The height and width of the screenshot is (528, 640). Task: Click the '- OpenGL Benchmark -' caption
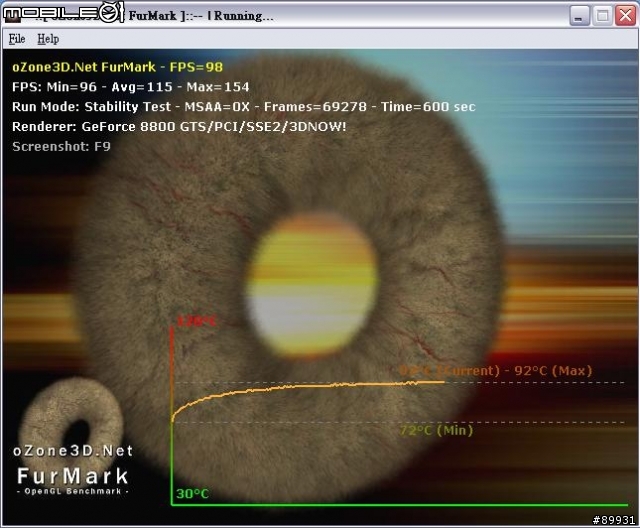pos(73,491)
